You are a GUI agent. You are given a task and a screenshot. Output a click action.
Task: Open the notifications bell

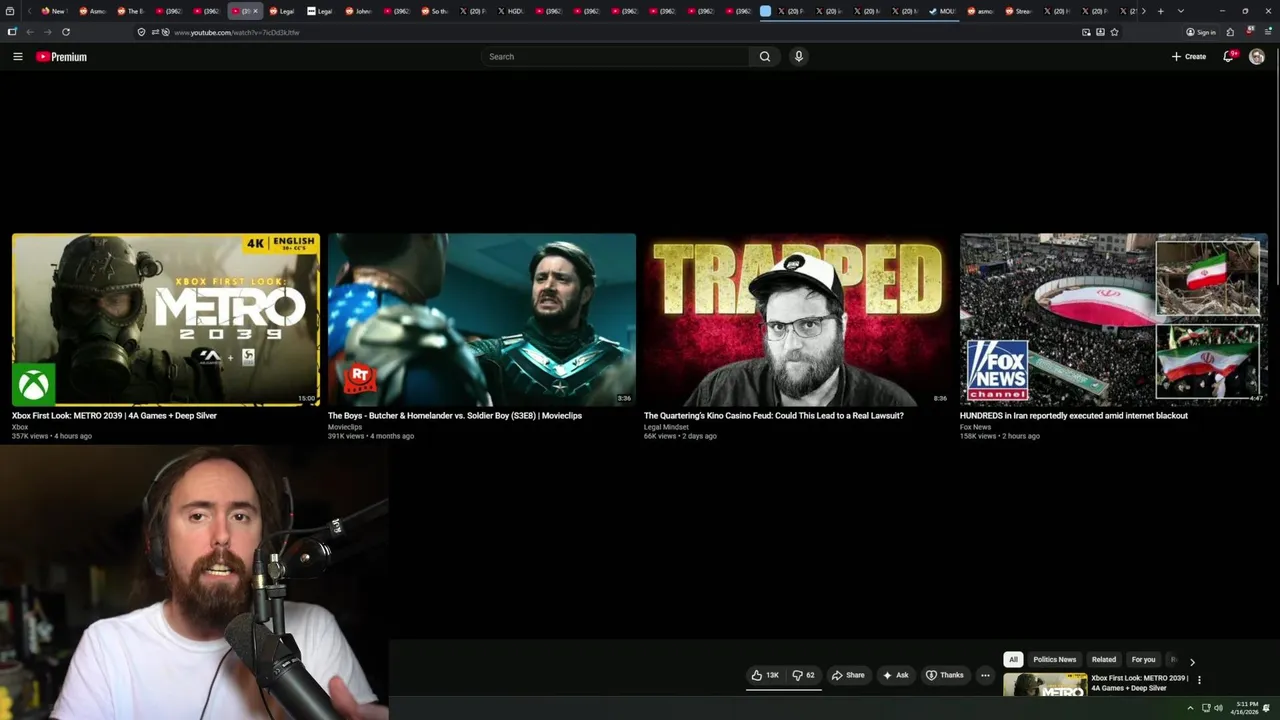(x=1229, y=57)
